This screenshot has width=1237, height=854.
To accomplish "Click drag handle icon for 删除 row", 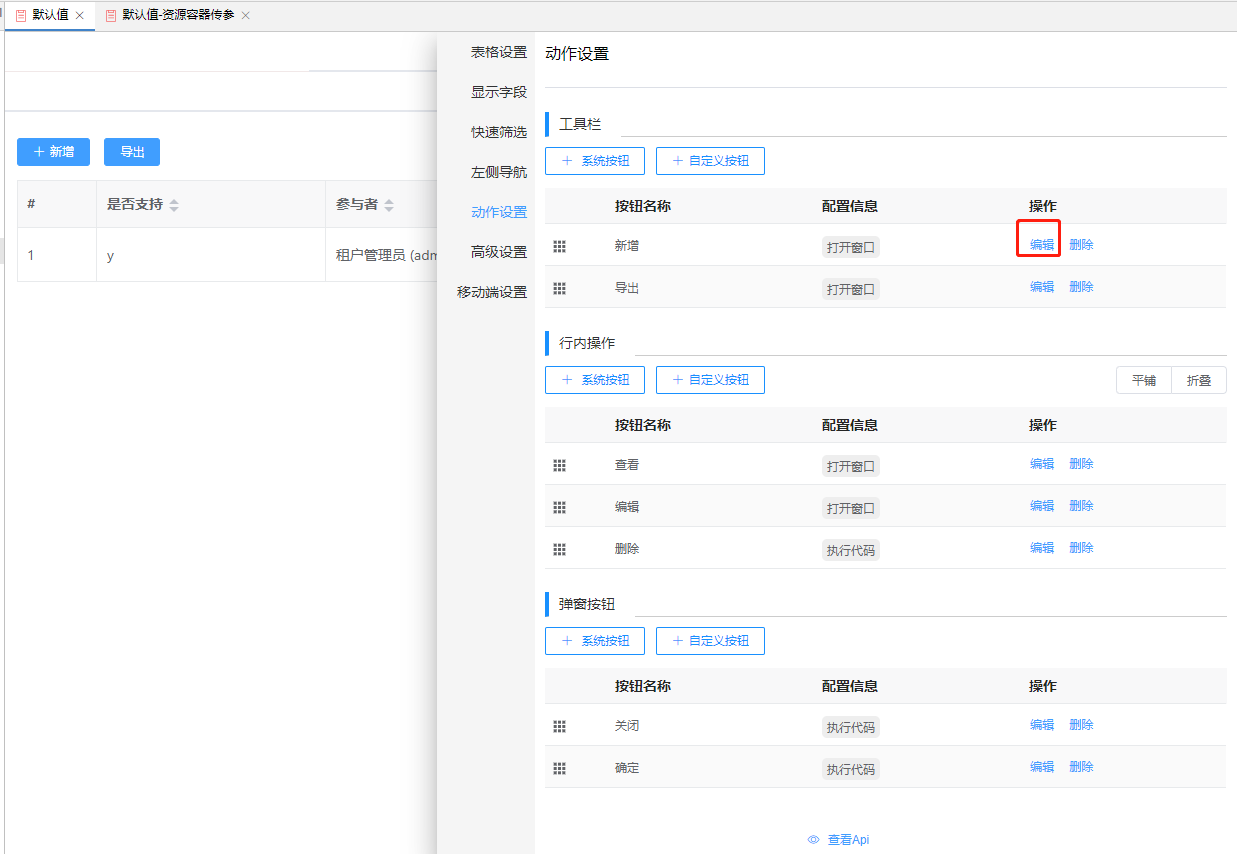I will click(x=560, y=549).
